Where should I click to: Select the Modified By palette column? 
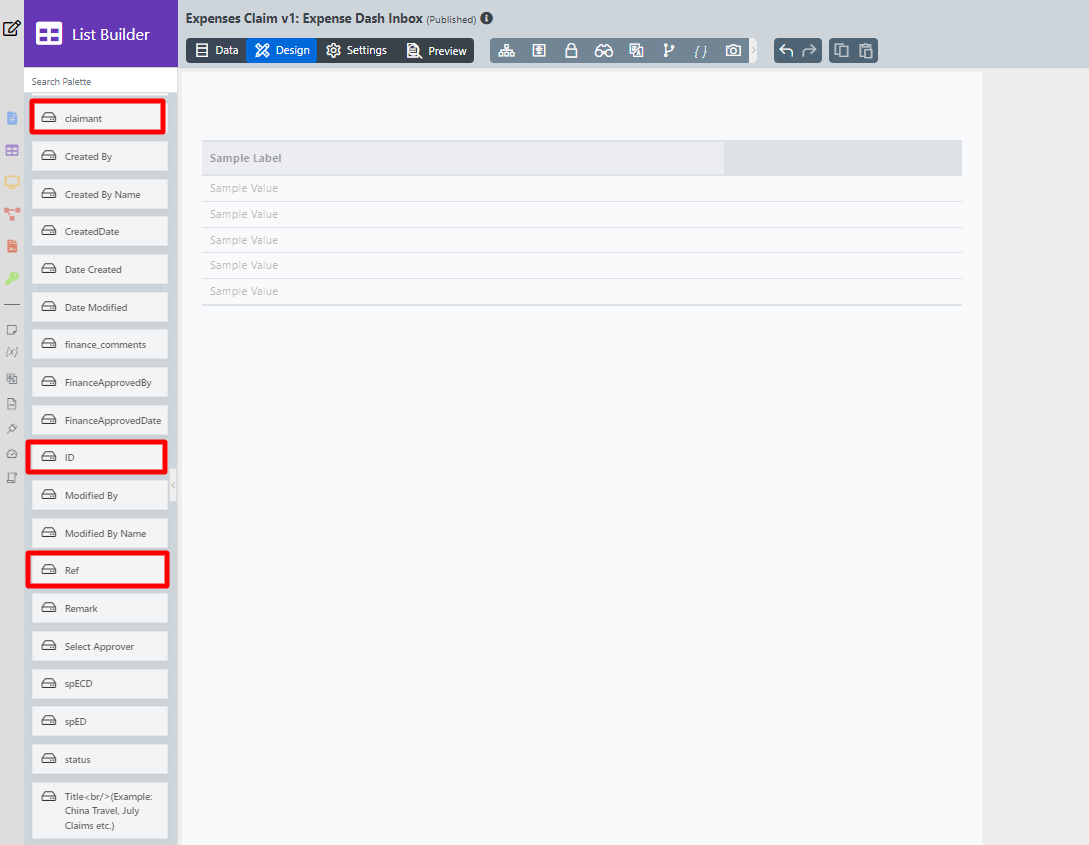(100, 495)
